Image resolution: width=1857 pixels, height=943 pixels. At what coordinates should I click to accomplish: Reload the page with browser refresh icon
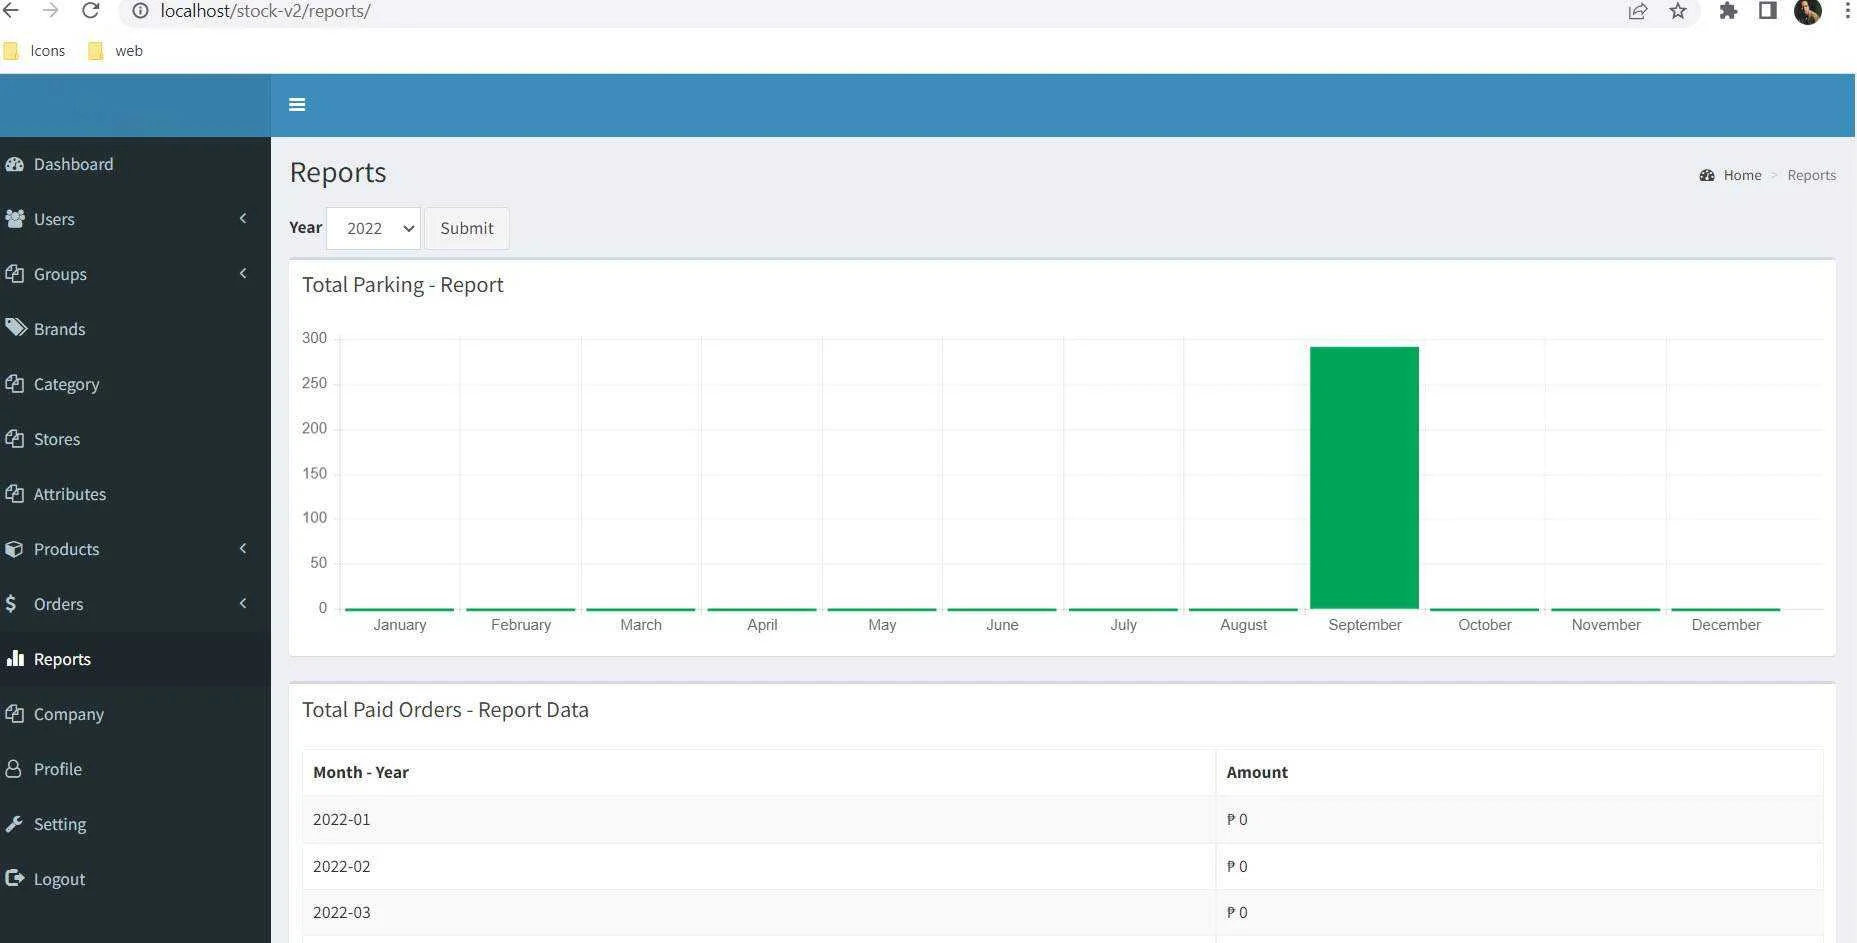tap(90, 11)
